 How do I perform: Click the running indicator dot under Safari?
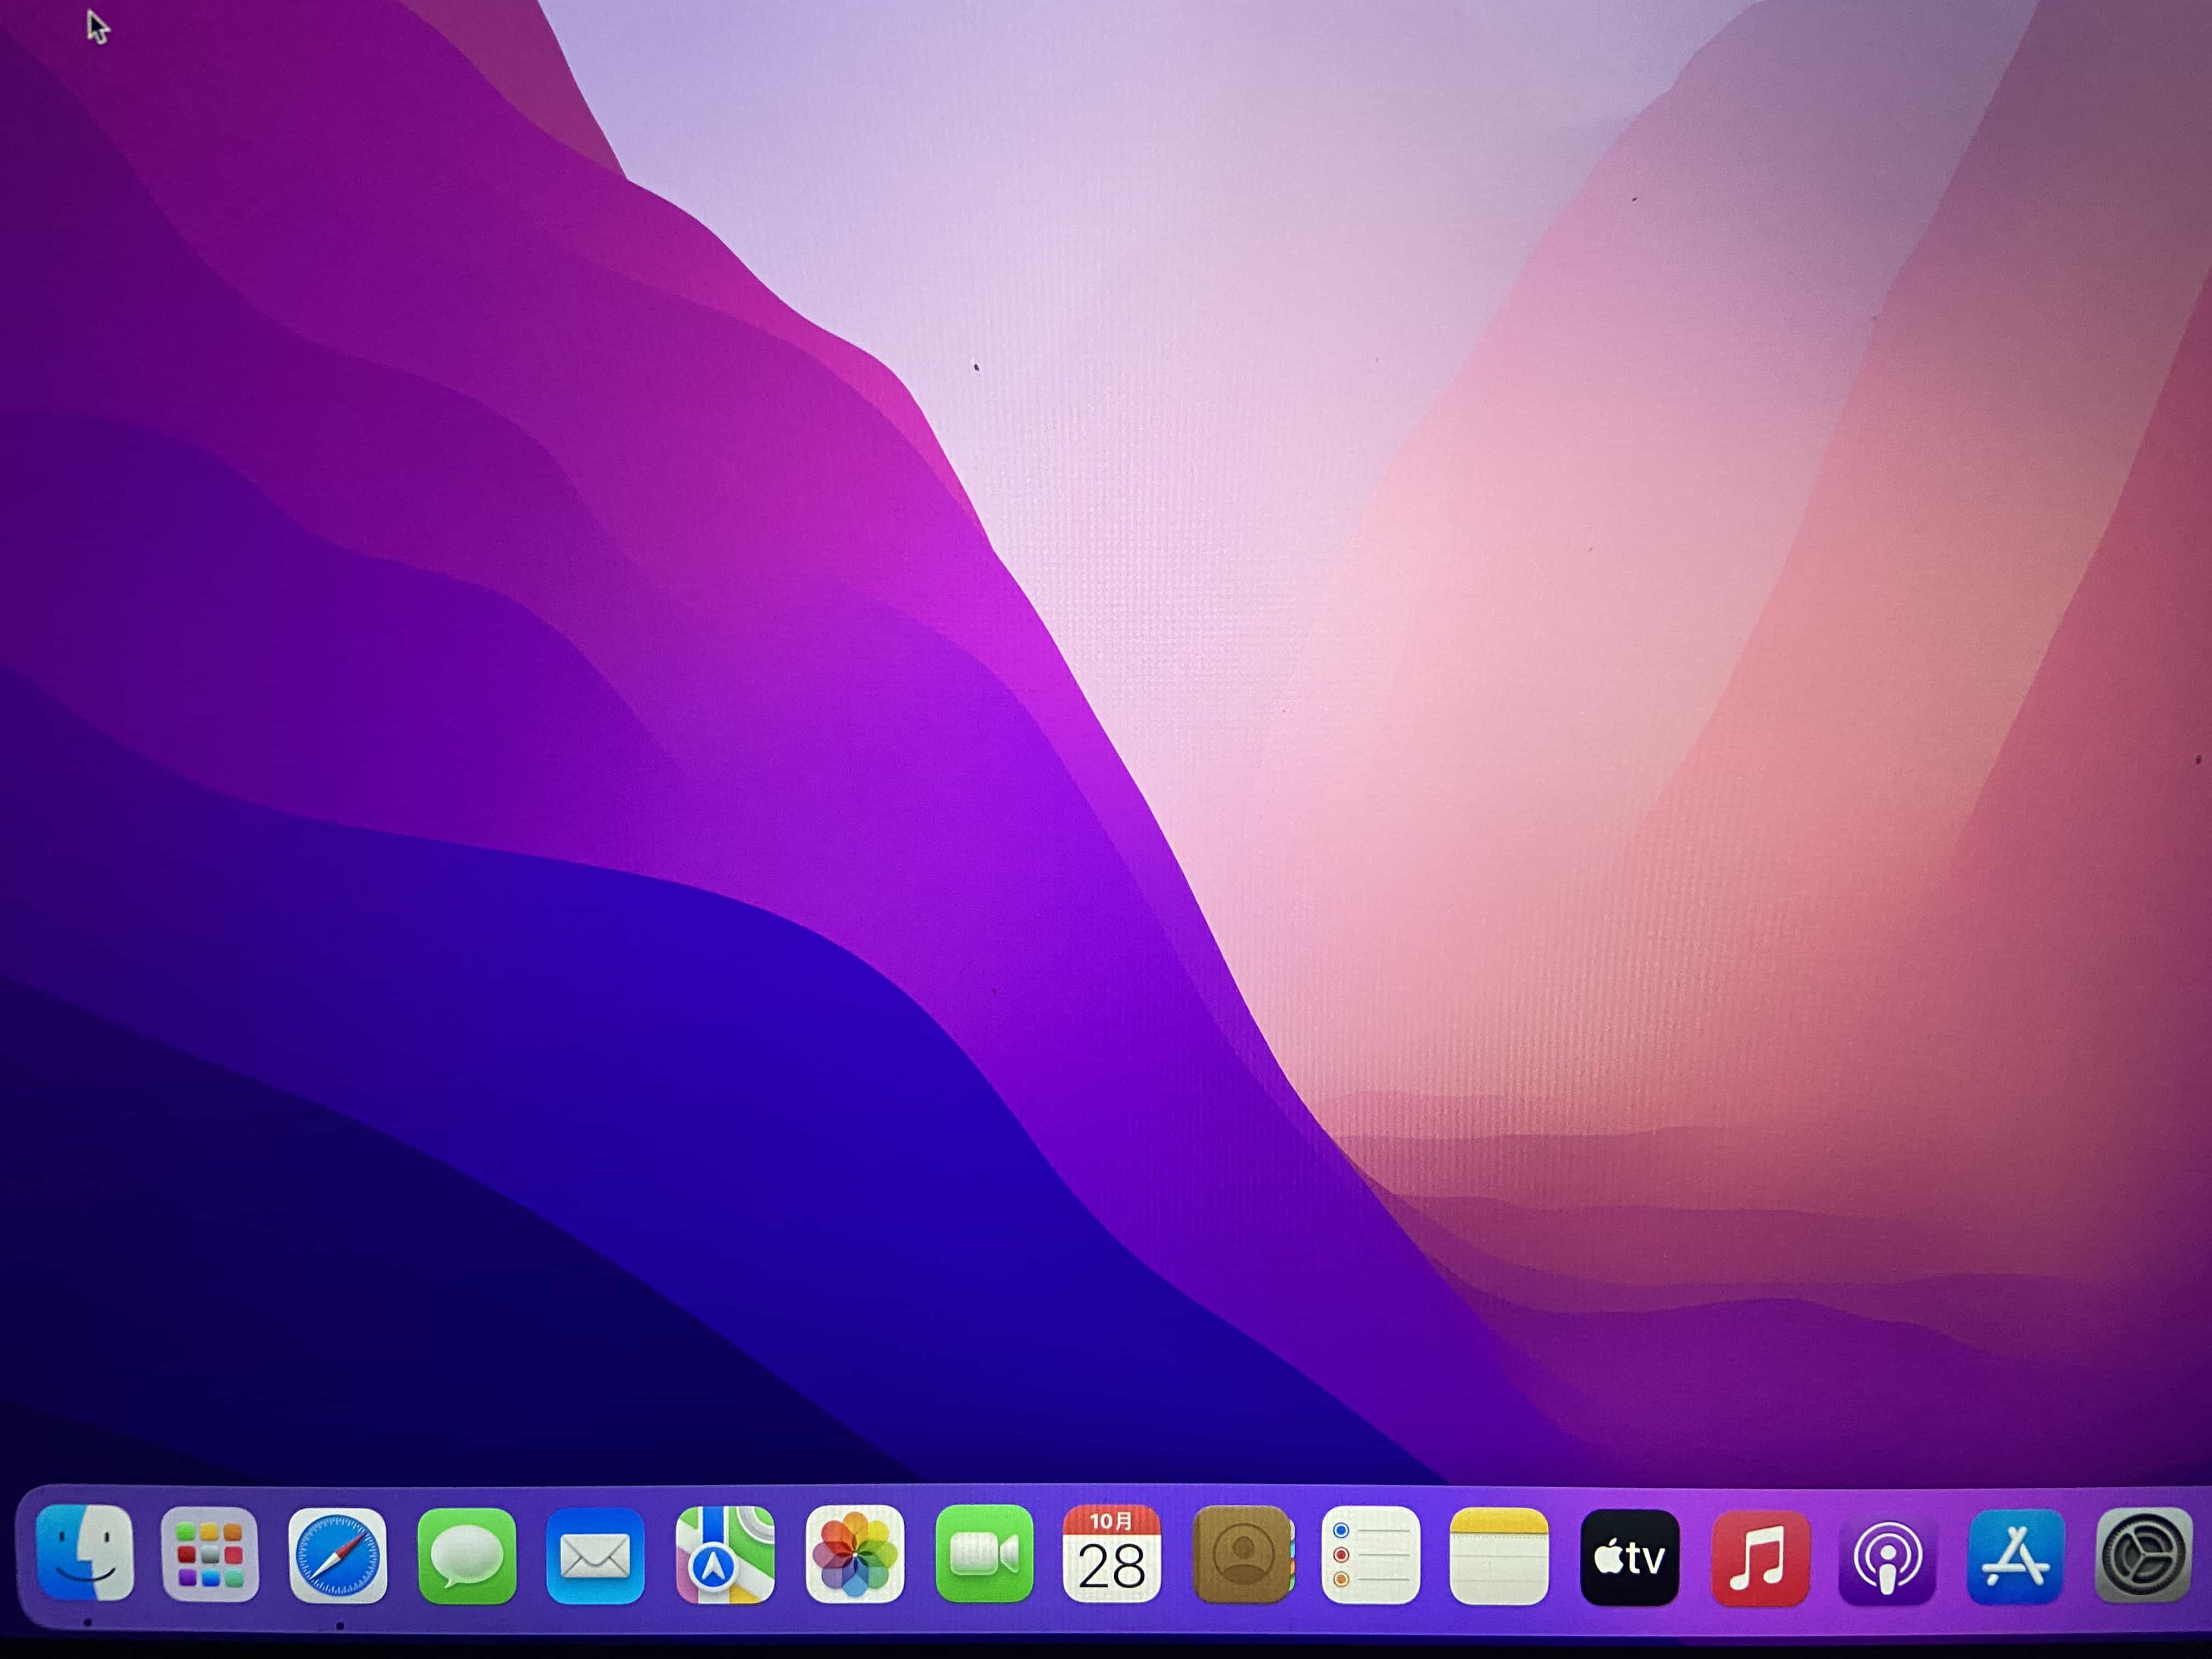[340, 1625]
